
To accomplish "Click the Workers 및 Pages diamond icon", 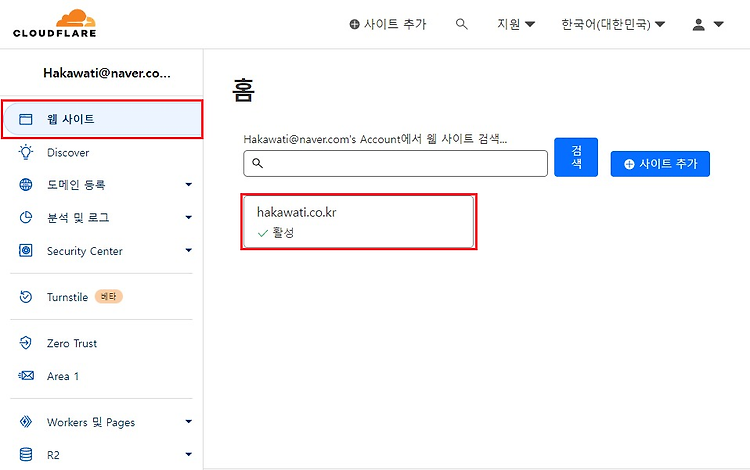I will pos(25,422).
